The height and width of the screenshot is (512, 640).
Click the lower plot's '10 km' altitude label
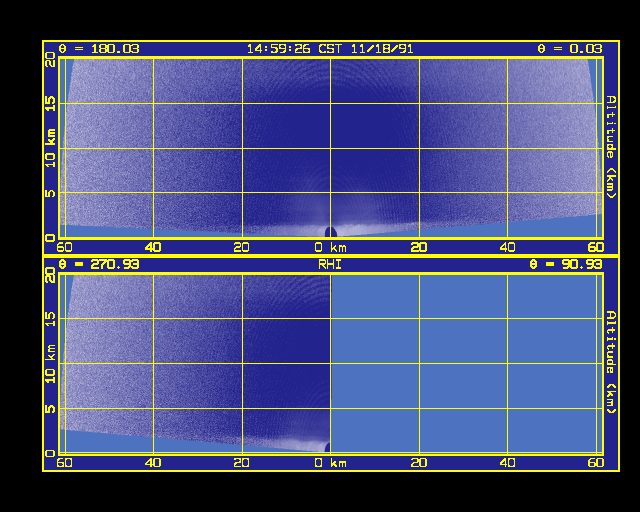[x=51, y=364]
